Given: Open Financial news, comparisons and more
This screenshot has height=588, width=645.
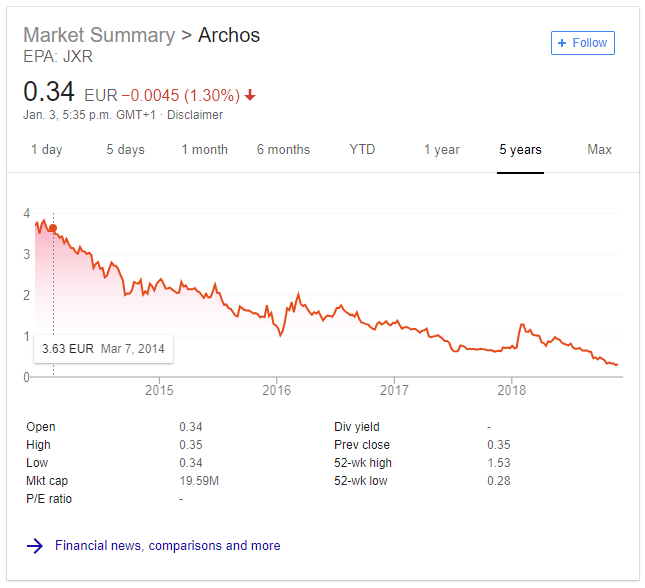Looking at the screenshot, I should click(168, 546).
